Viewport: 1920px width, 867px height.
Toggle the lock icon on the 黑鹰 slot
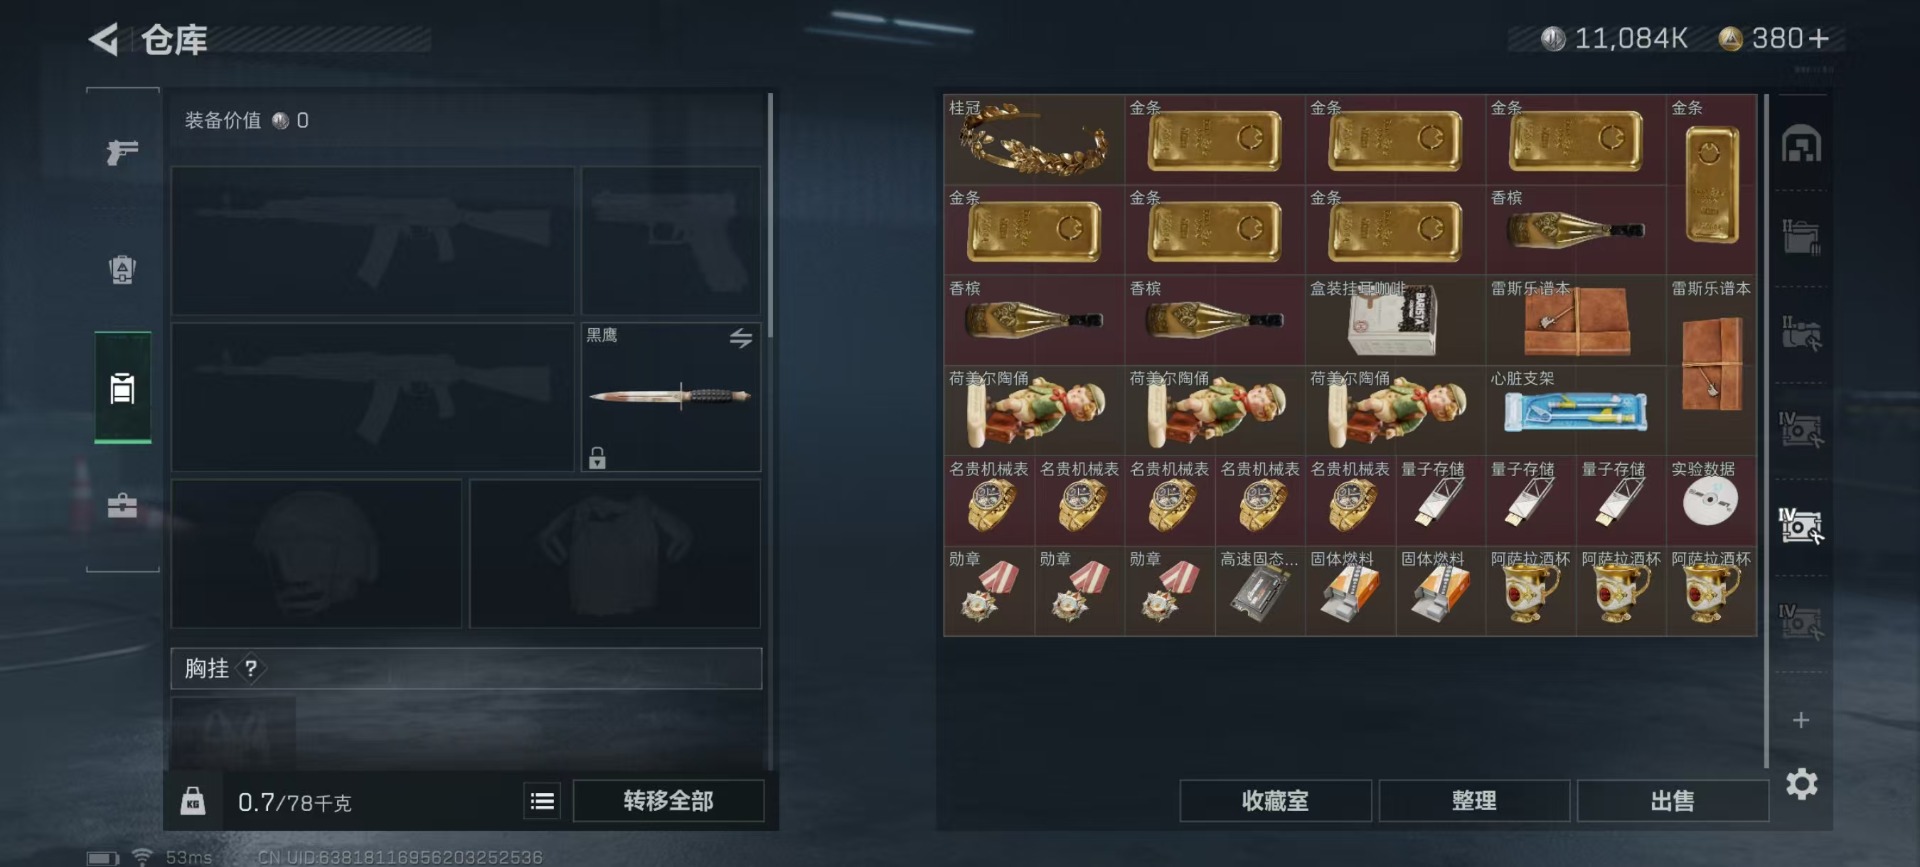tap(597, 458)
